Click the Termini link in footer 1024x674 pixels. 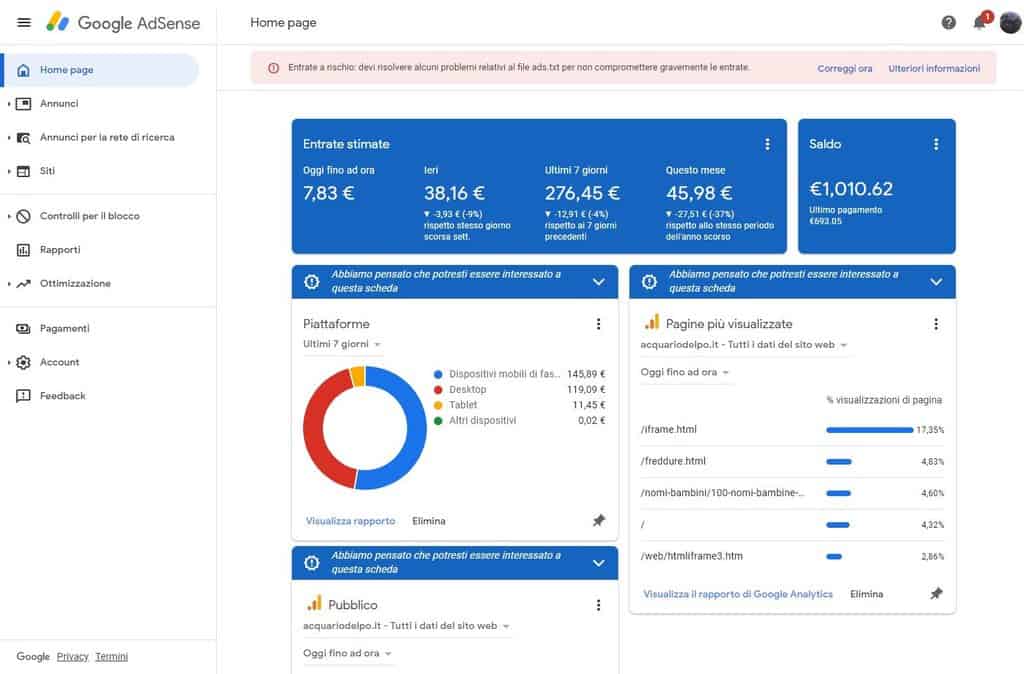pyautogui.click(x=112, y=657)
